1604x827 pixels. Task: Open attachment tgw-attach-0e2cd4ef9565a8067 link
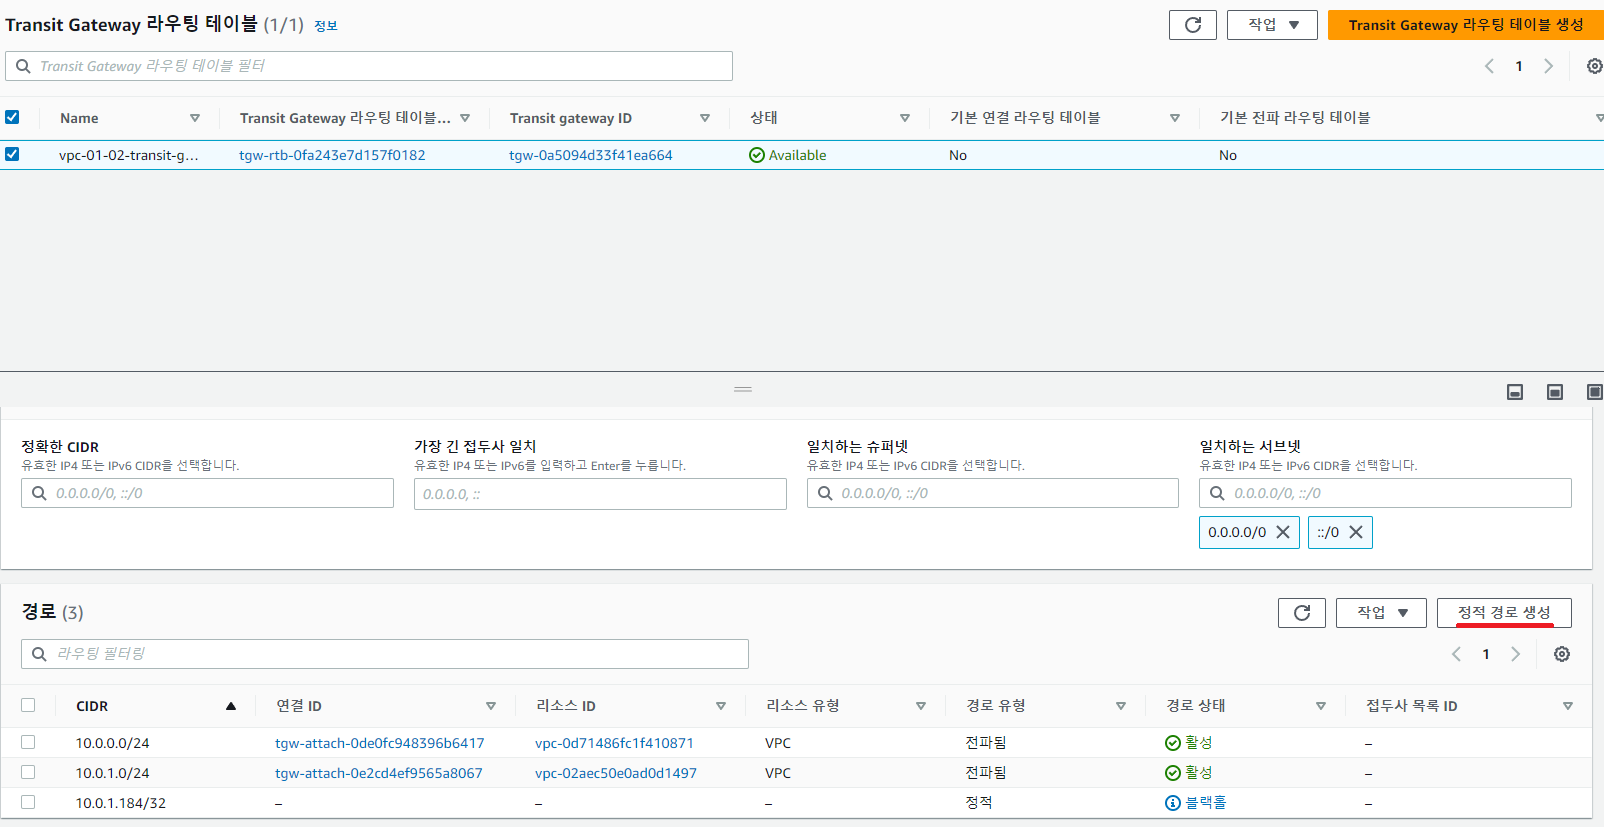click(x=379, y=773)
